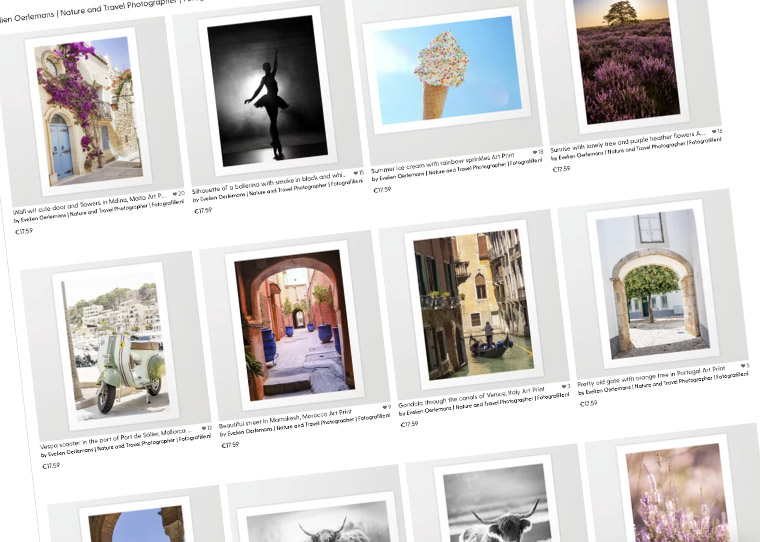Click the €17.59 price under the Malta door print
The height and width of the screenshot is (542, 760).
click(24, 231)
